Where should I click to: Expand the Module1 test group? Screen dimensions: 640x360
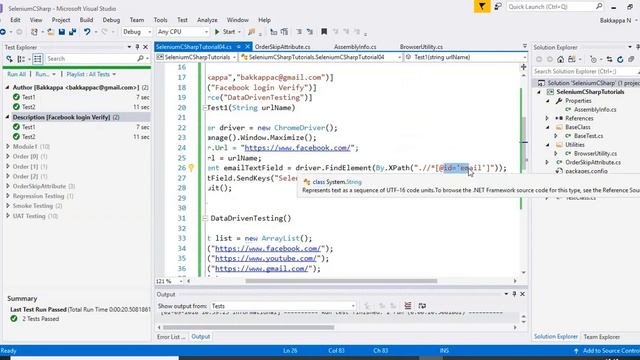8,146
